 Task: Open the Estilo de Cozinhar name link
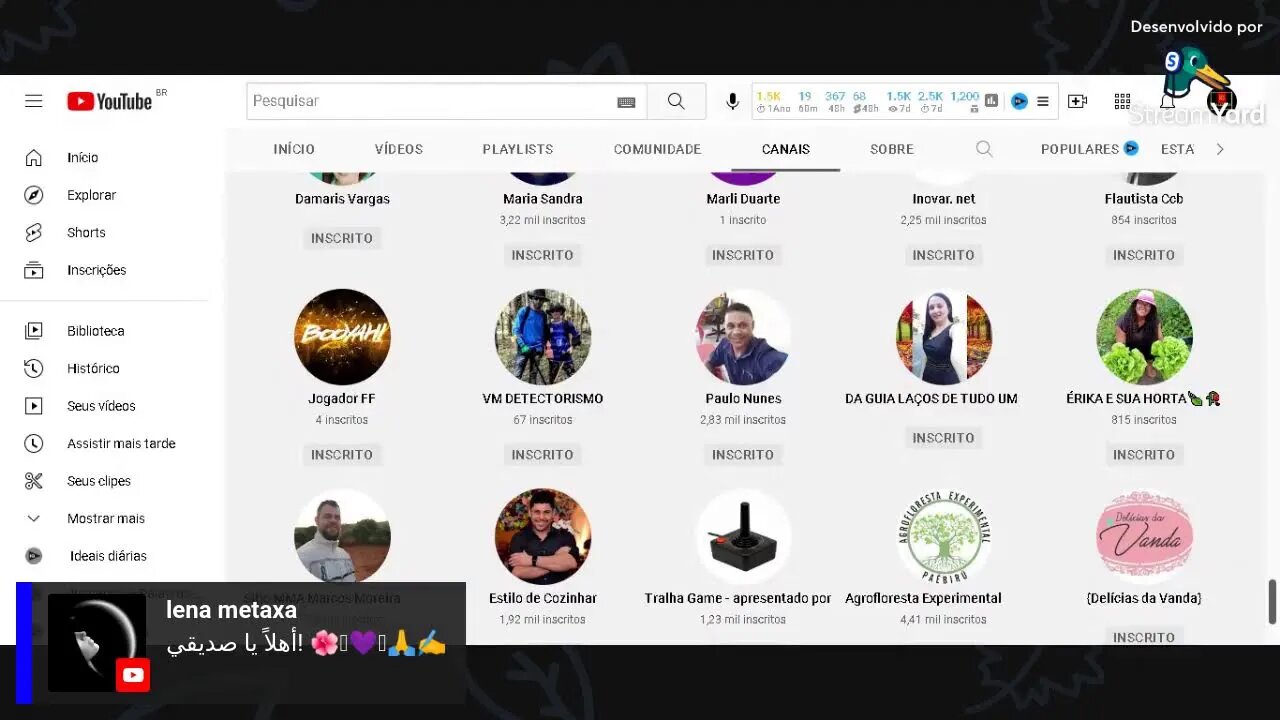(x=543, y=598)
